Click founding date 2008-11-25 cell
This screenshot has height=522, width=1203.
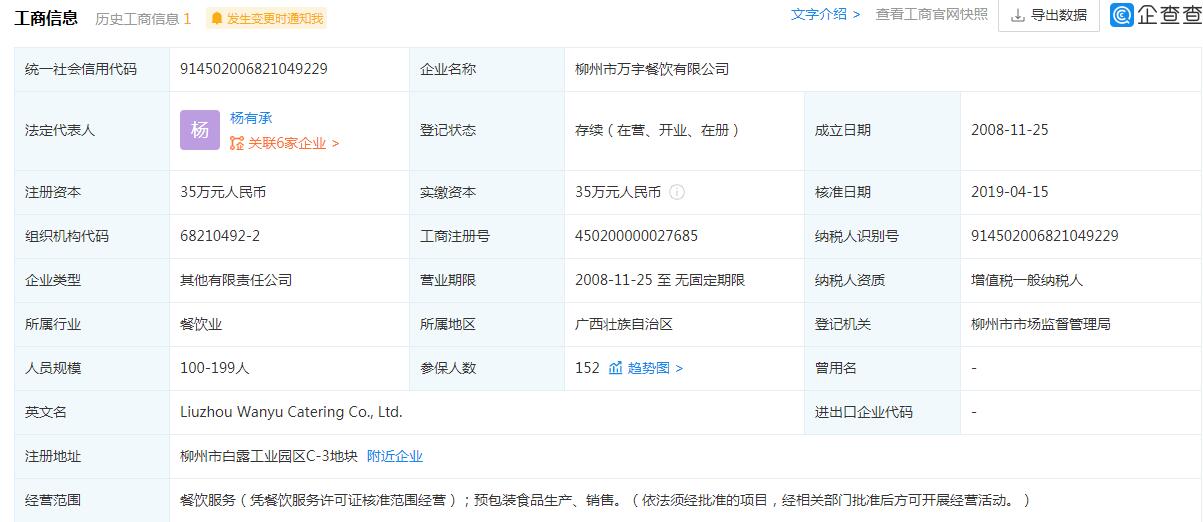coord(1009,130)
